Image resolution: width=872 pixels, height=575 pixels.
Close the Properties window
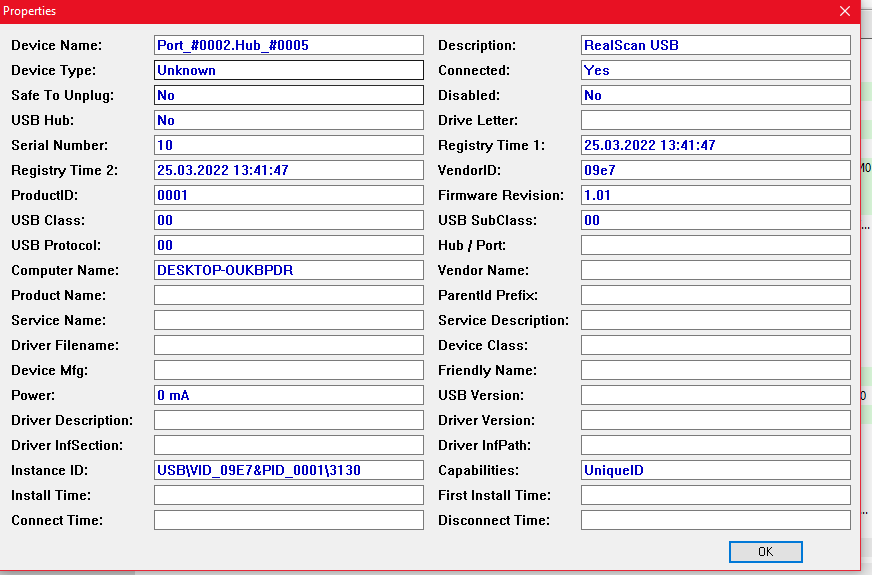coord(845,11)
